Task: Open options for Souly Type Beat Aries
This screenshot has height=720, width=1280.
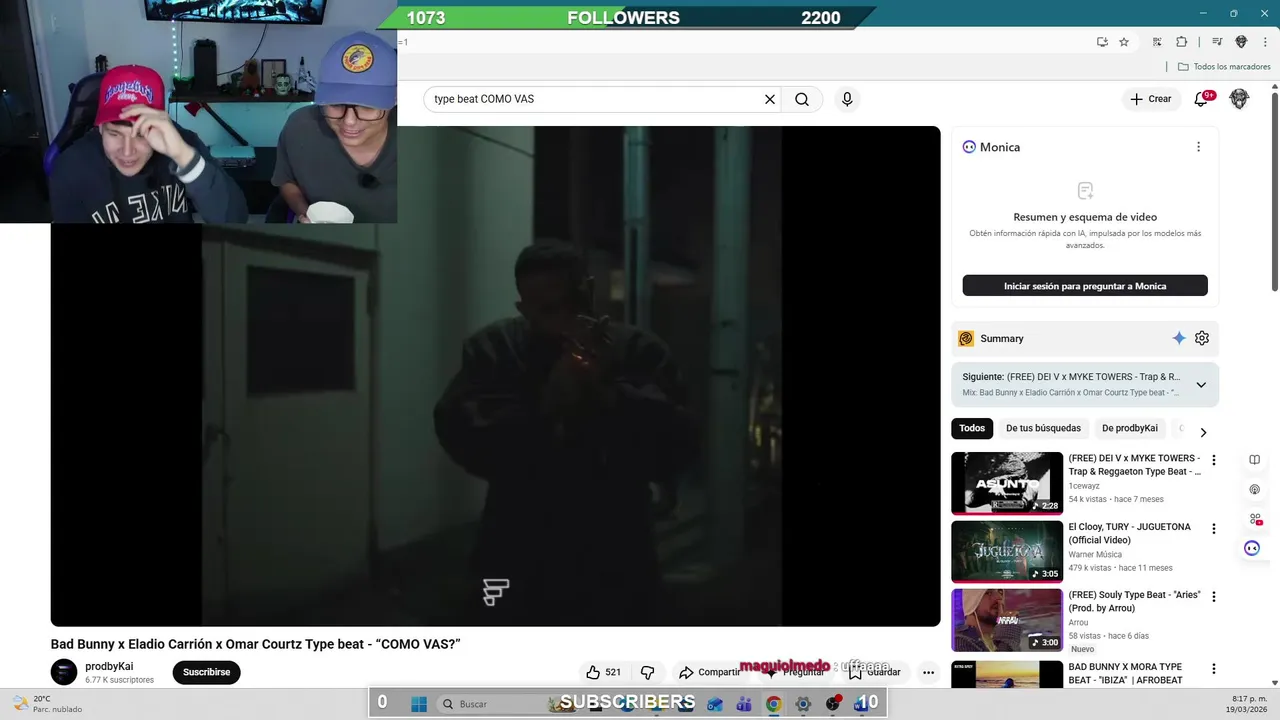Action: pyautogui.click(x=1214, y=597)
